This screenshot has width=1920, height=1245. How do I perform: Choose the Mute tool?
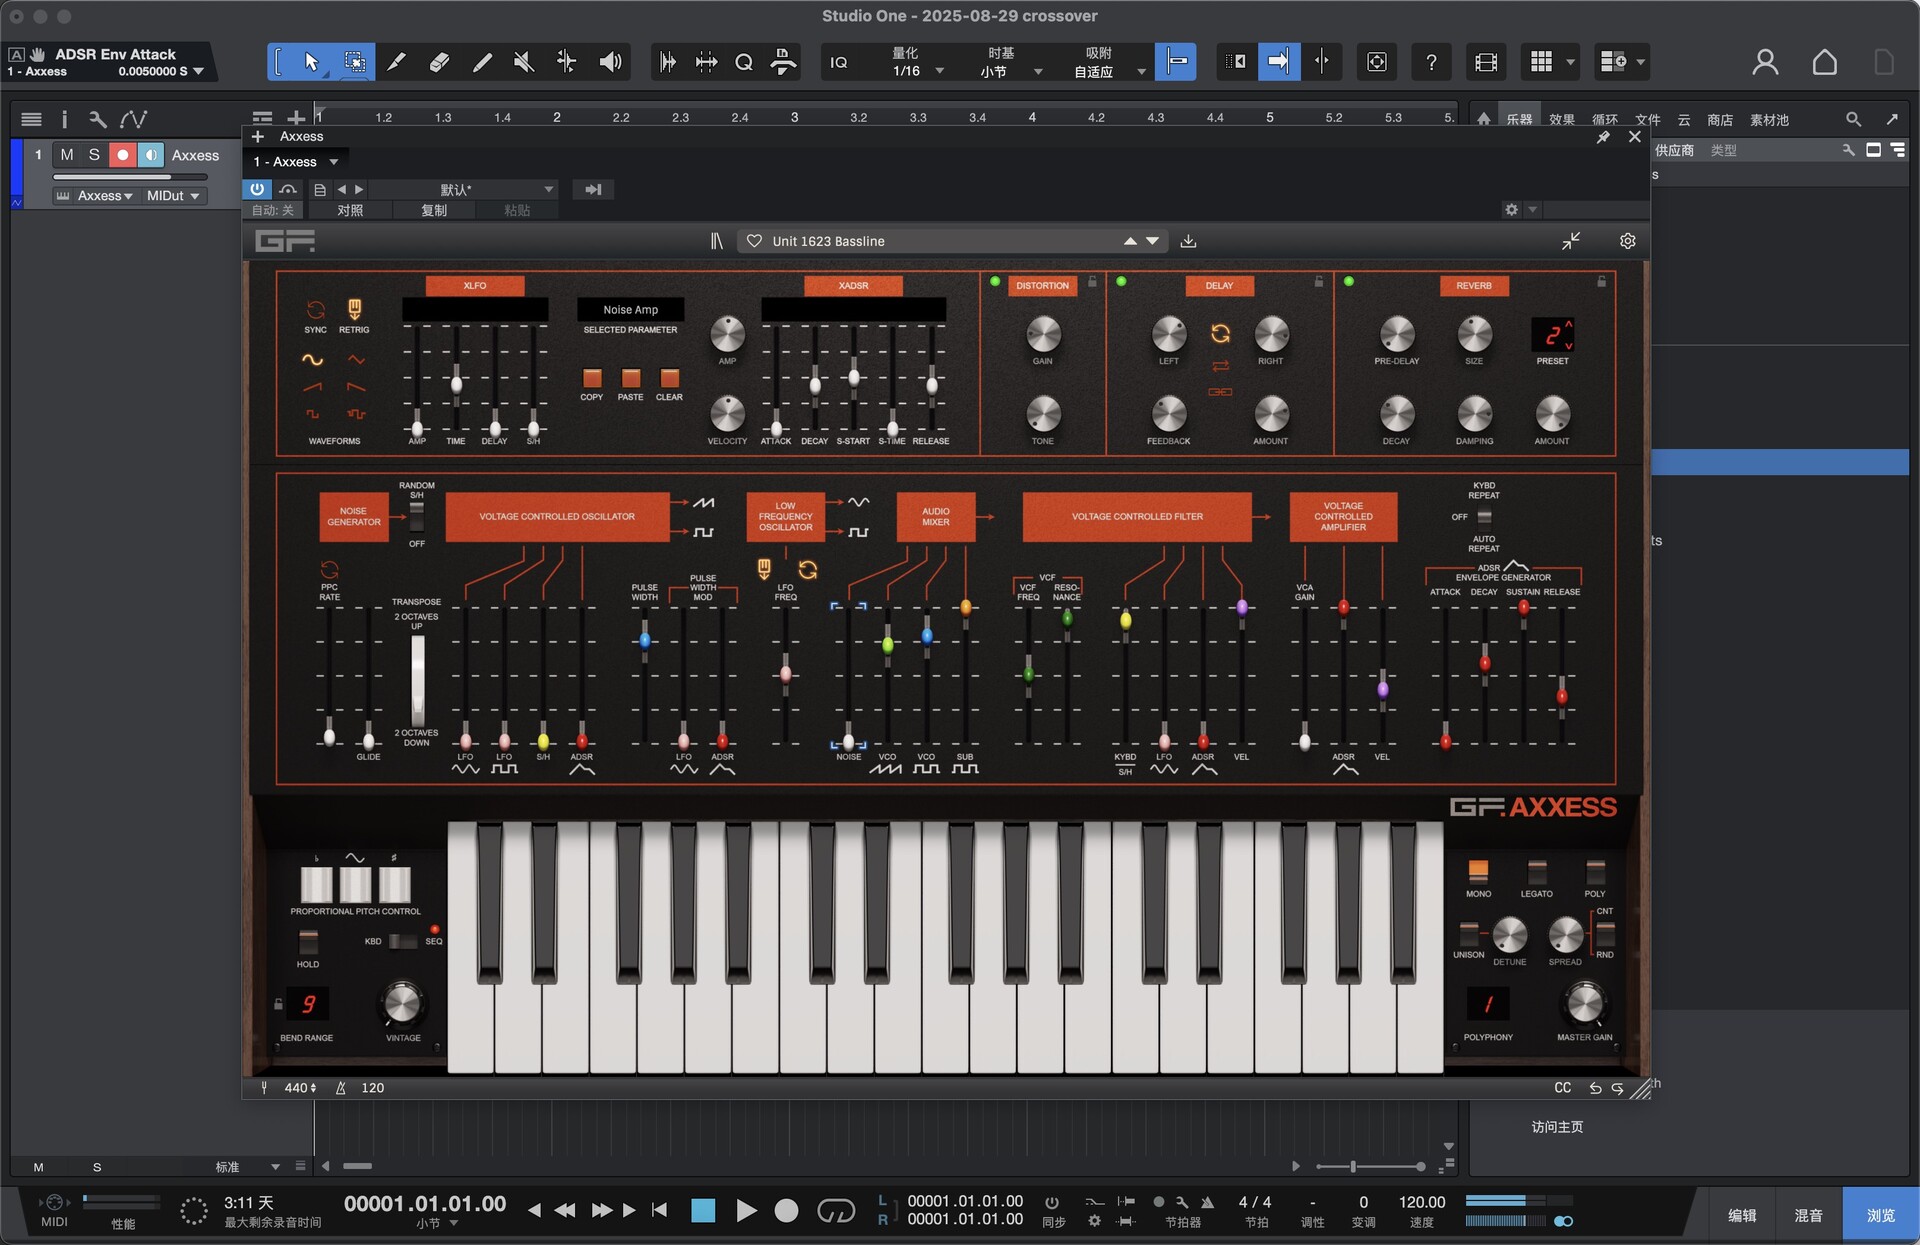click(x=523, y=62)
